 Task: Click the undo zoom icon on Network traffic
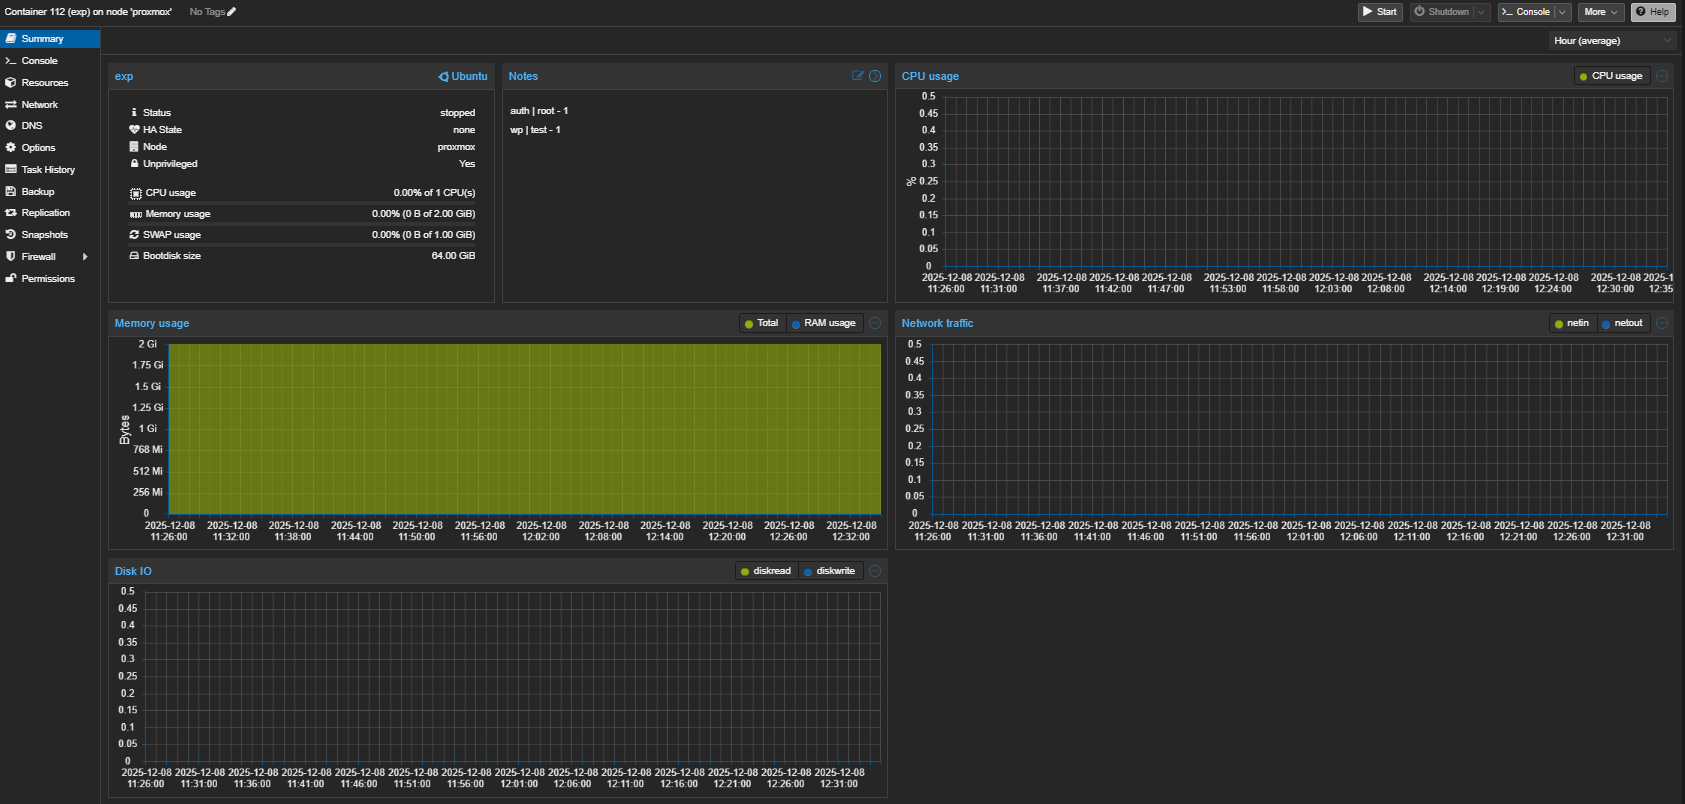[1662, 323]
